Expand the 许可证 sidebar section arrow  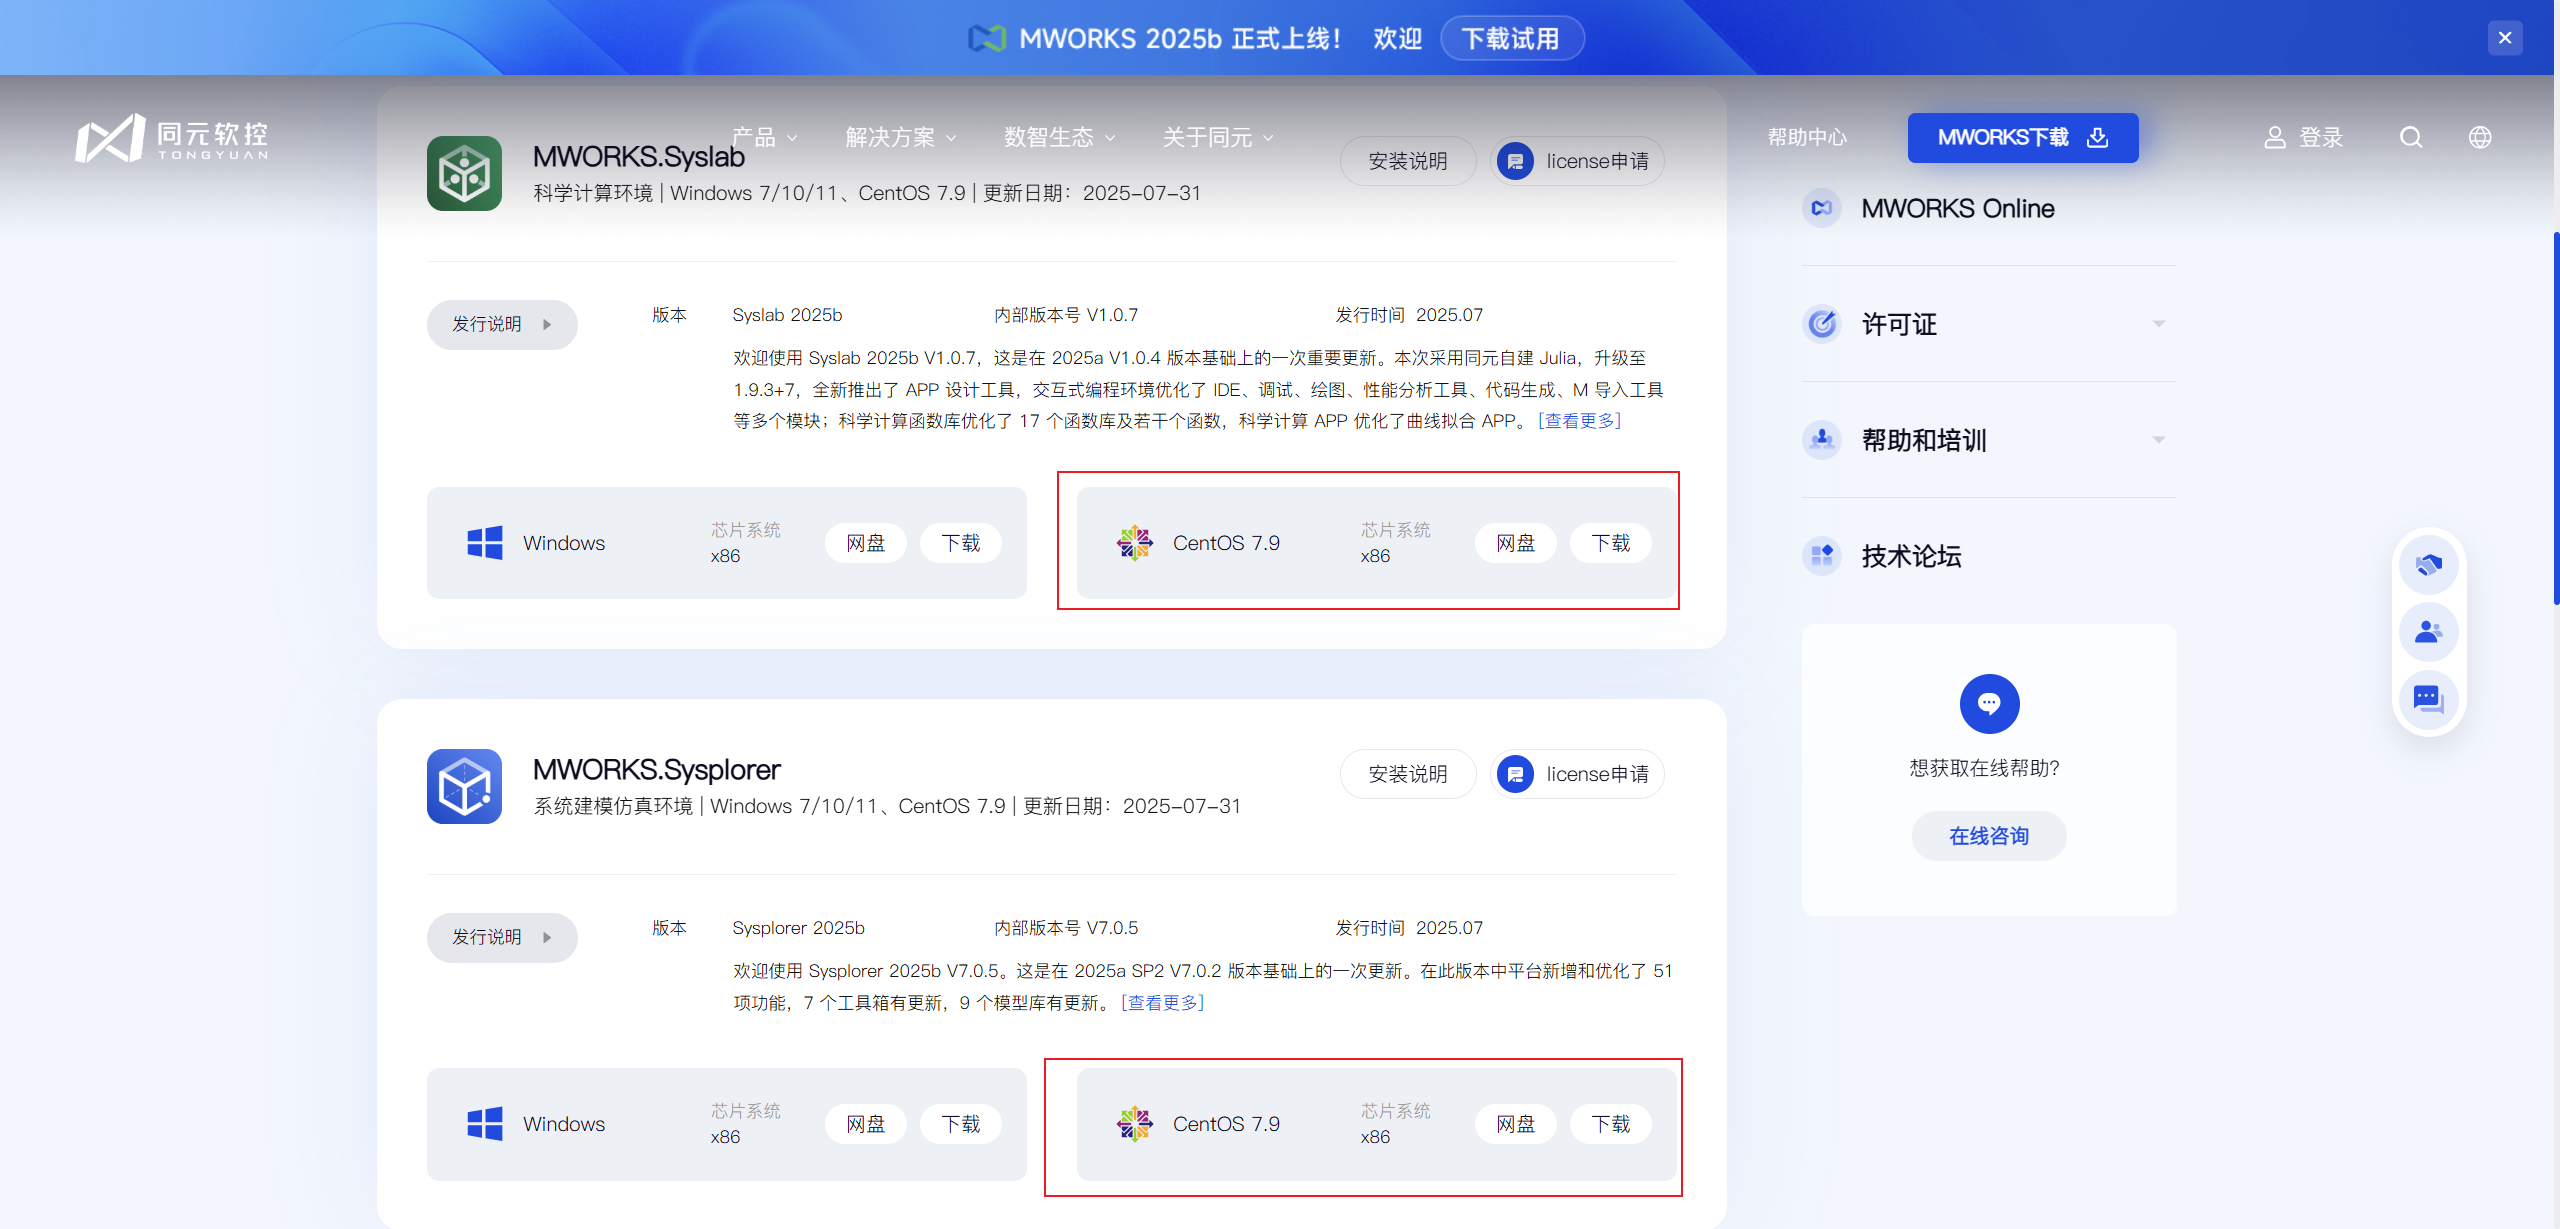2159,324
